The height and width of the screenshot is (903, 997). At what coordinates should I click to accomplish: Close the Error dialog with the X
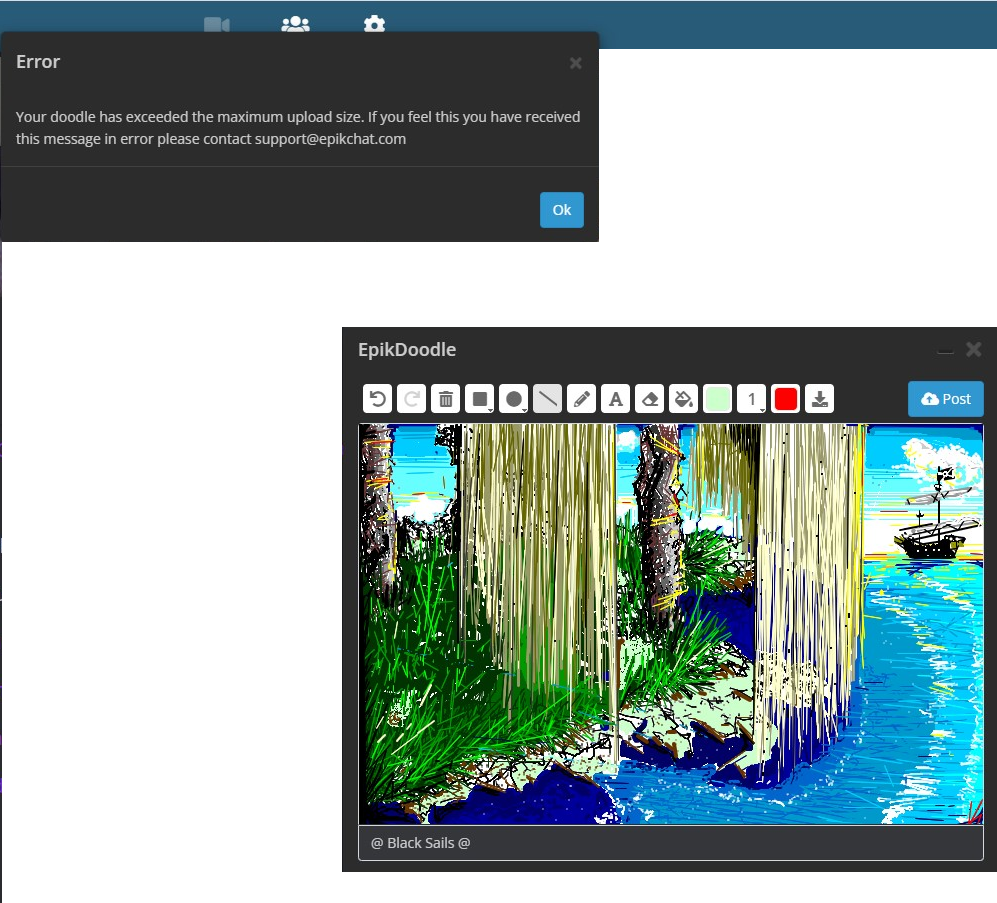pos(575,63)
